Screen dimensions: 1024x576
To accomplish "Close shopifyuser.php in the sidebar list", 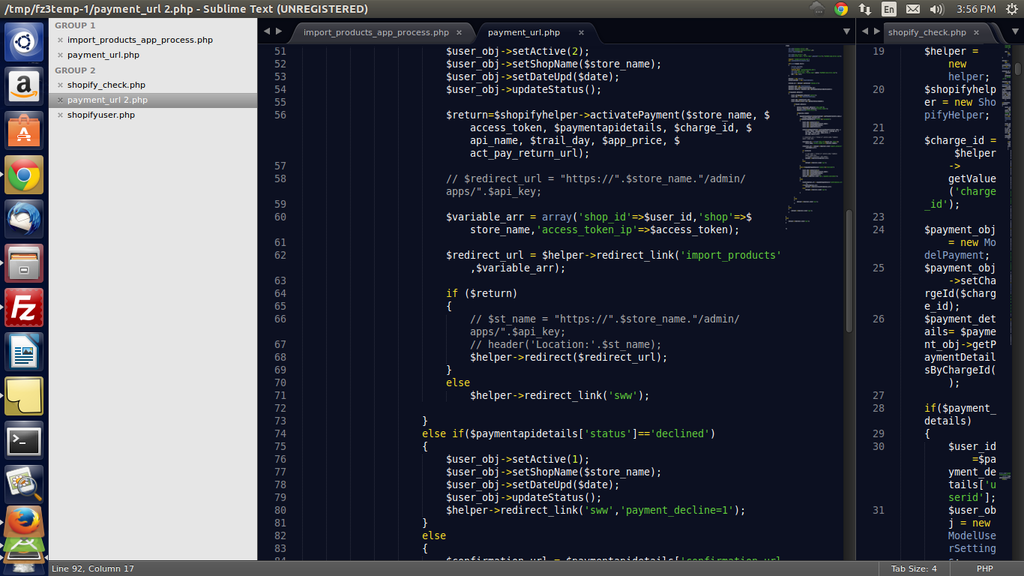I will (60, 116).
